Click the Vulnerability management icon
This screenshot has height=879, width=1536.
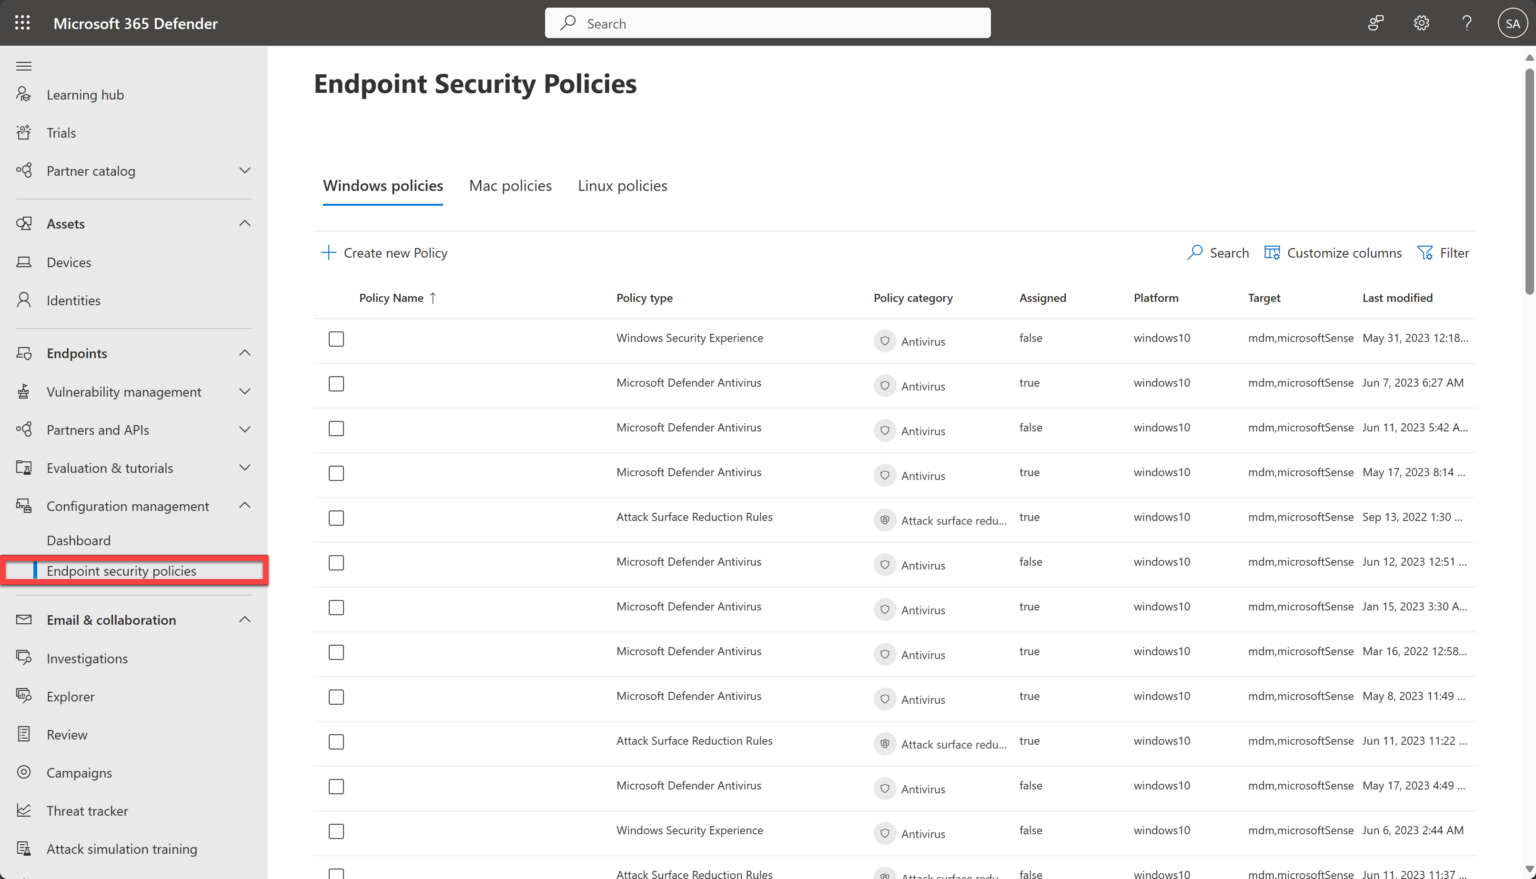point(24,392)
